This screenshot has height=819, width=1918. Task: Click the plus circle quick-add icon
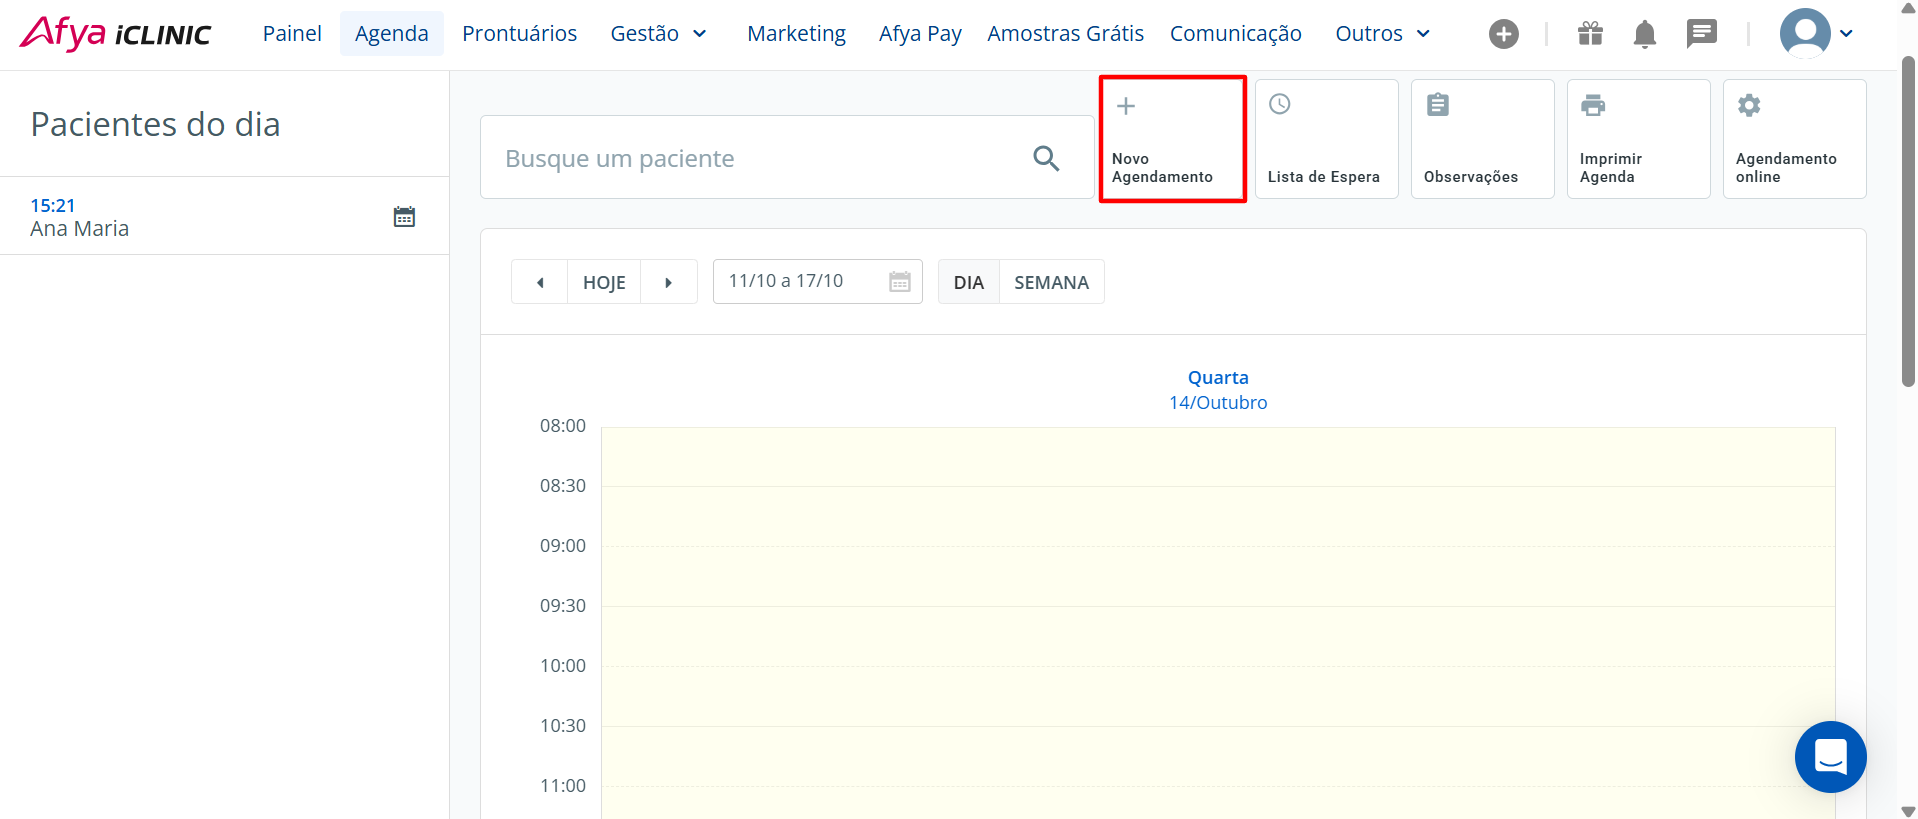1503,34
